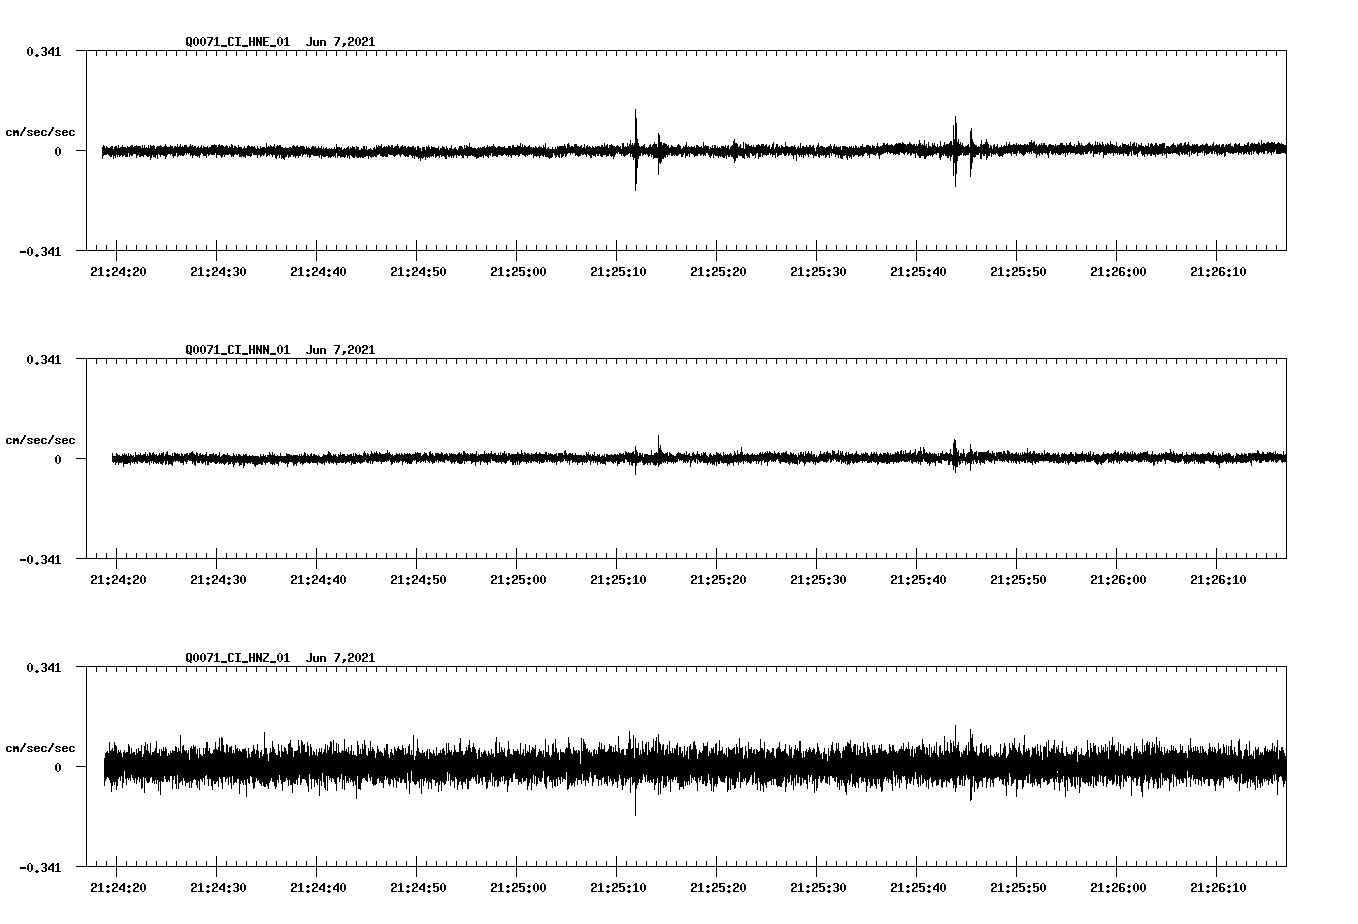Click time label 21:25:10 under HNE plot
Viewport: 1358px width, 924px height.
pos(618,271)
